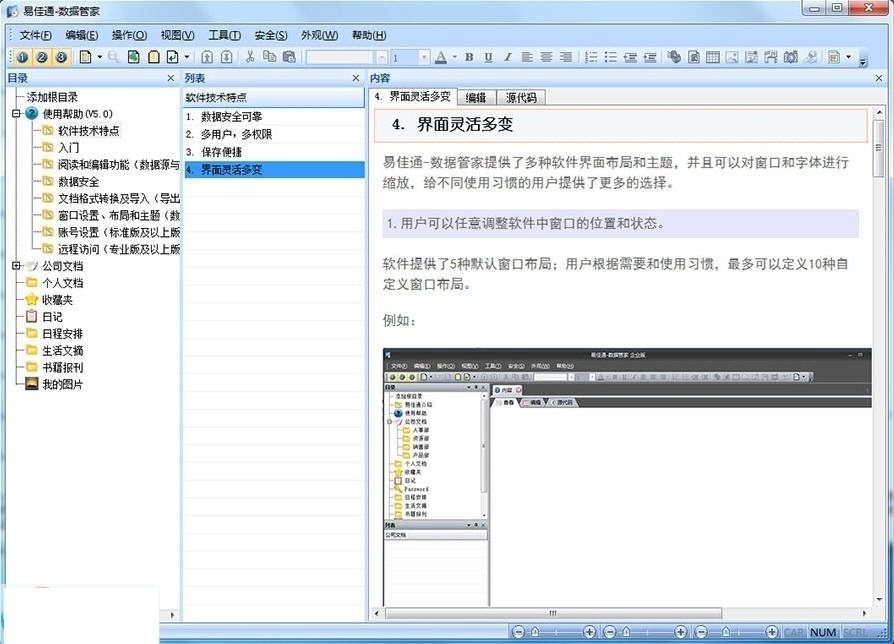Click the embedded dark-theme screenshot in content
Viewport: 894px width, 644px height.
627,478
